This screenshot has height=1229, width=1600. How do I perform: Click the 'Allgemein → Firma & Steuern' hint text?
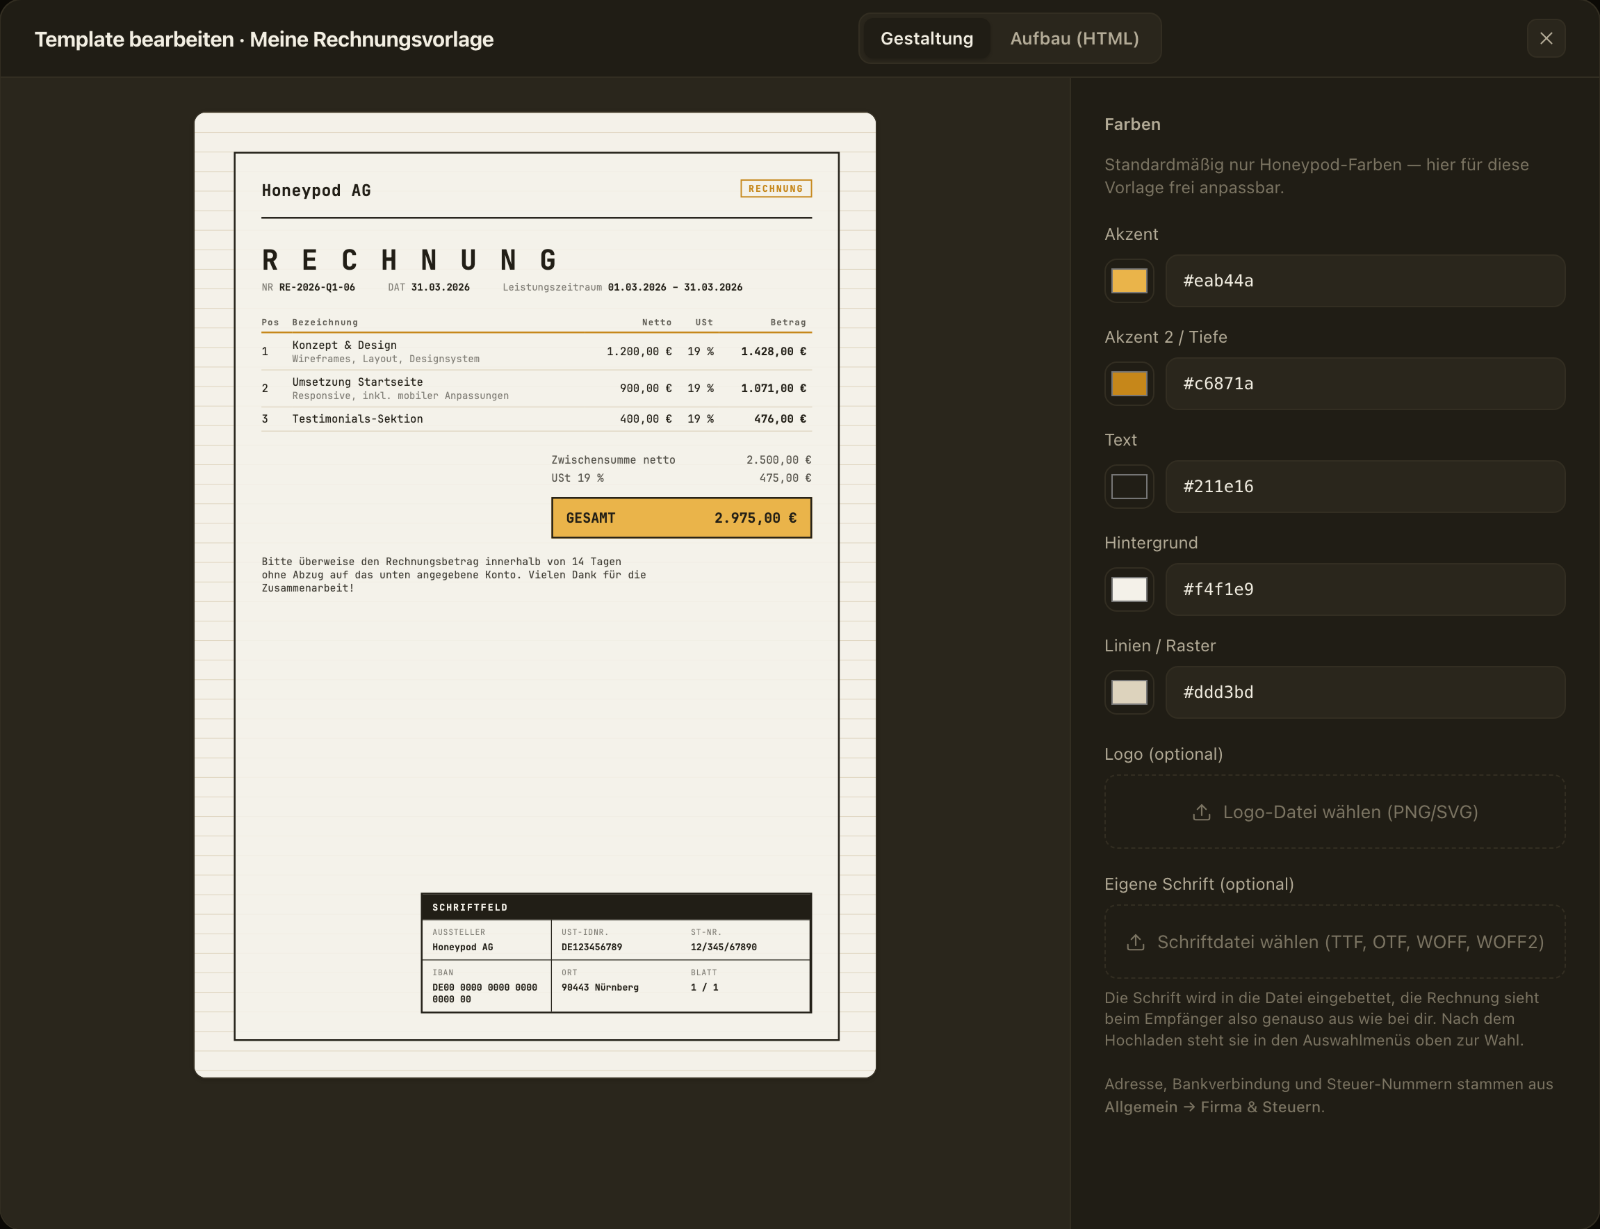click(1214, 1107)
